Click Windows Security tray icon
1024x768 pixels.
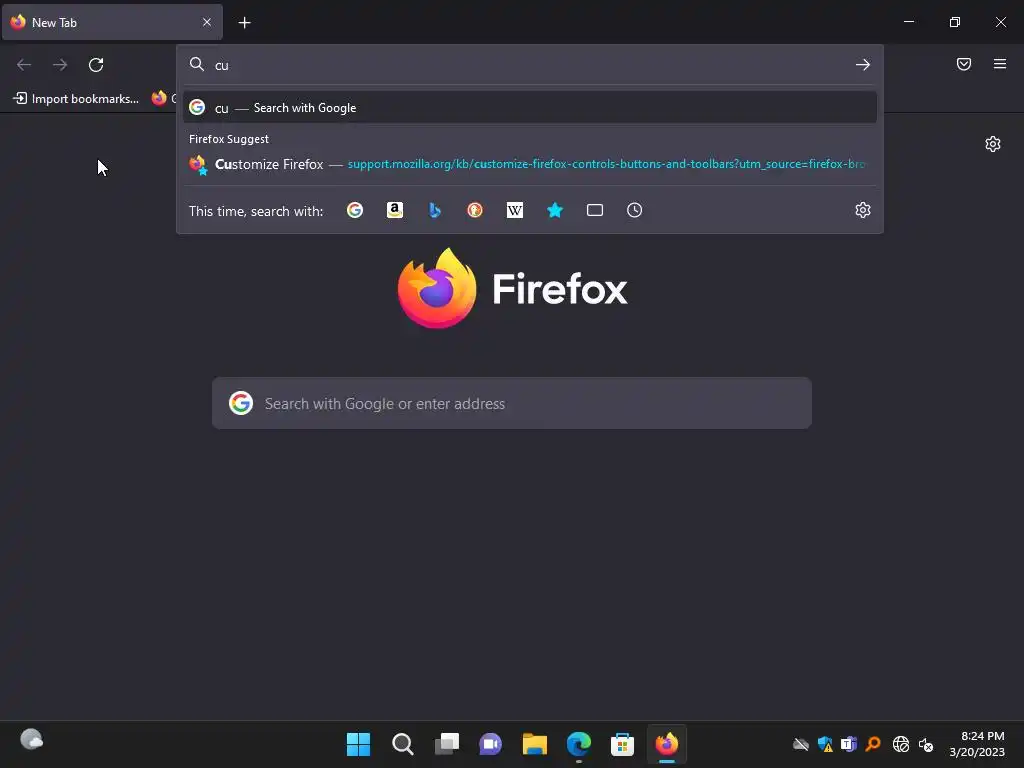[x=825, y=744]
